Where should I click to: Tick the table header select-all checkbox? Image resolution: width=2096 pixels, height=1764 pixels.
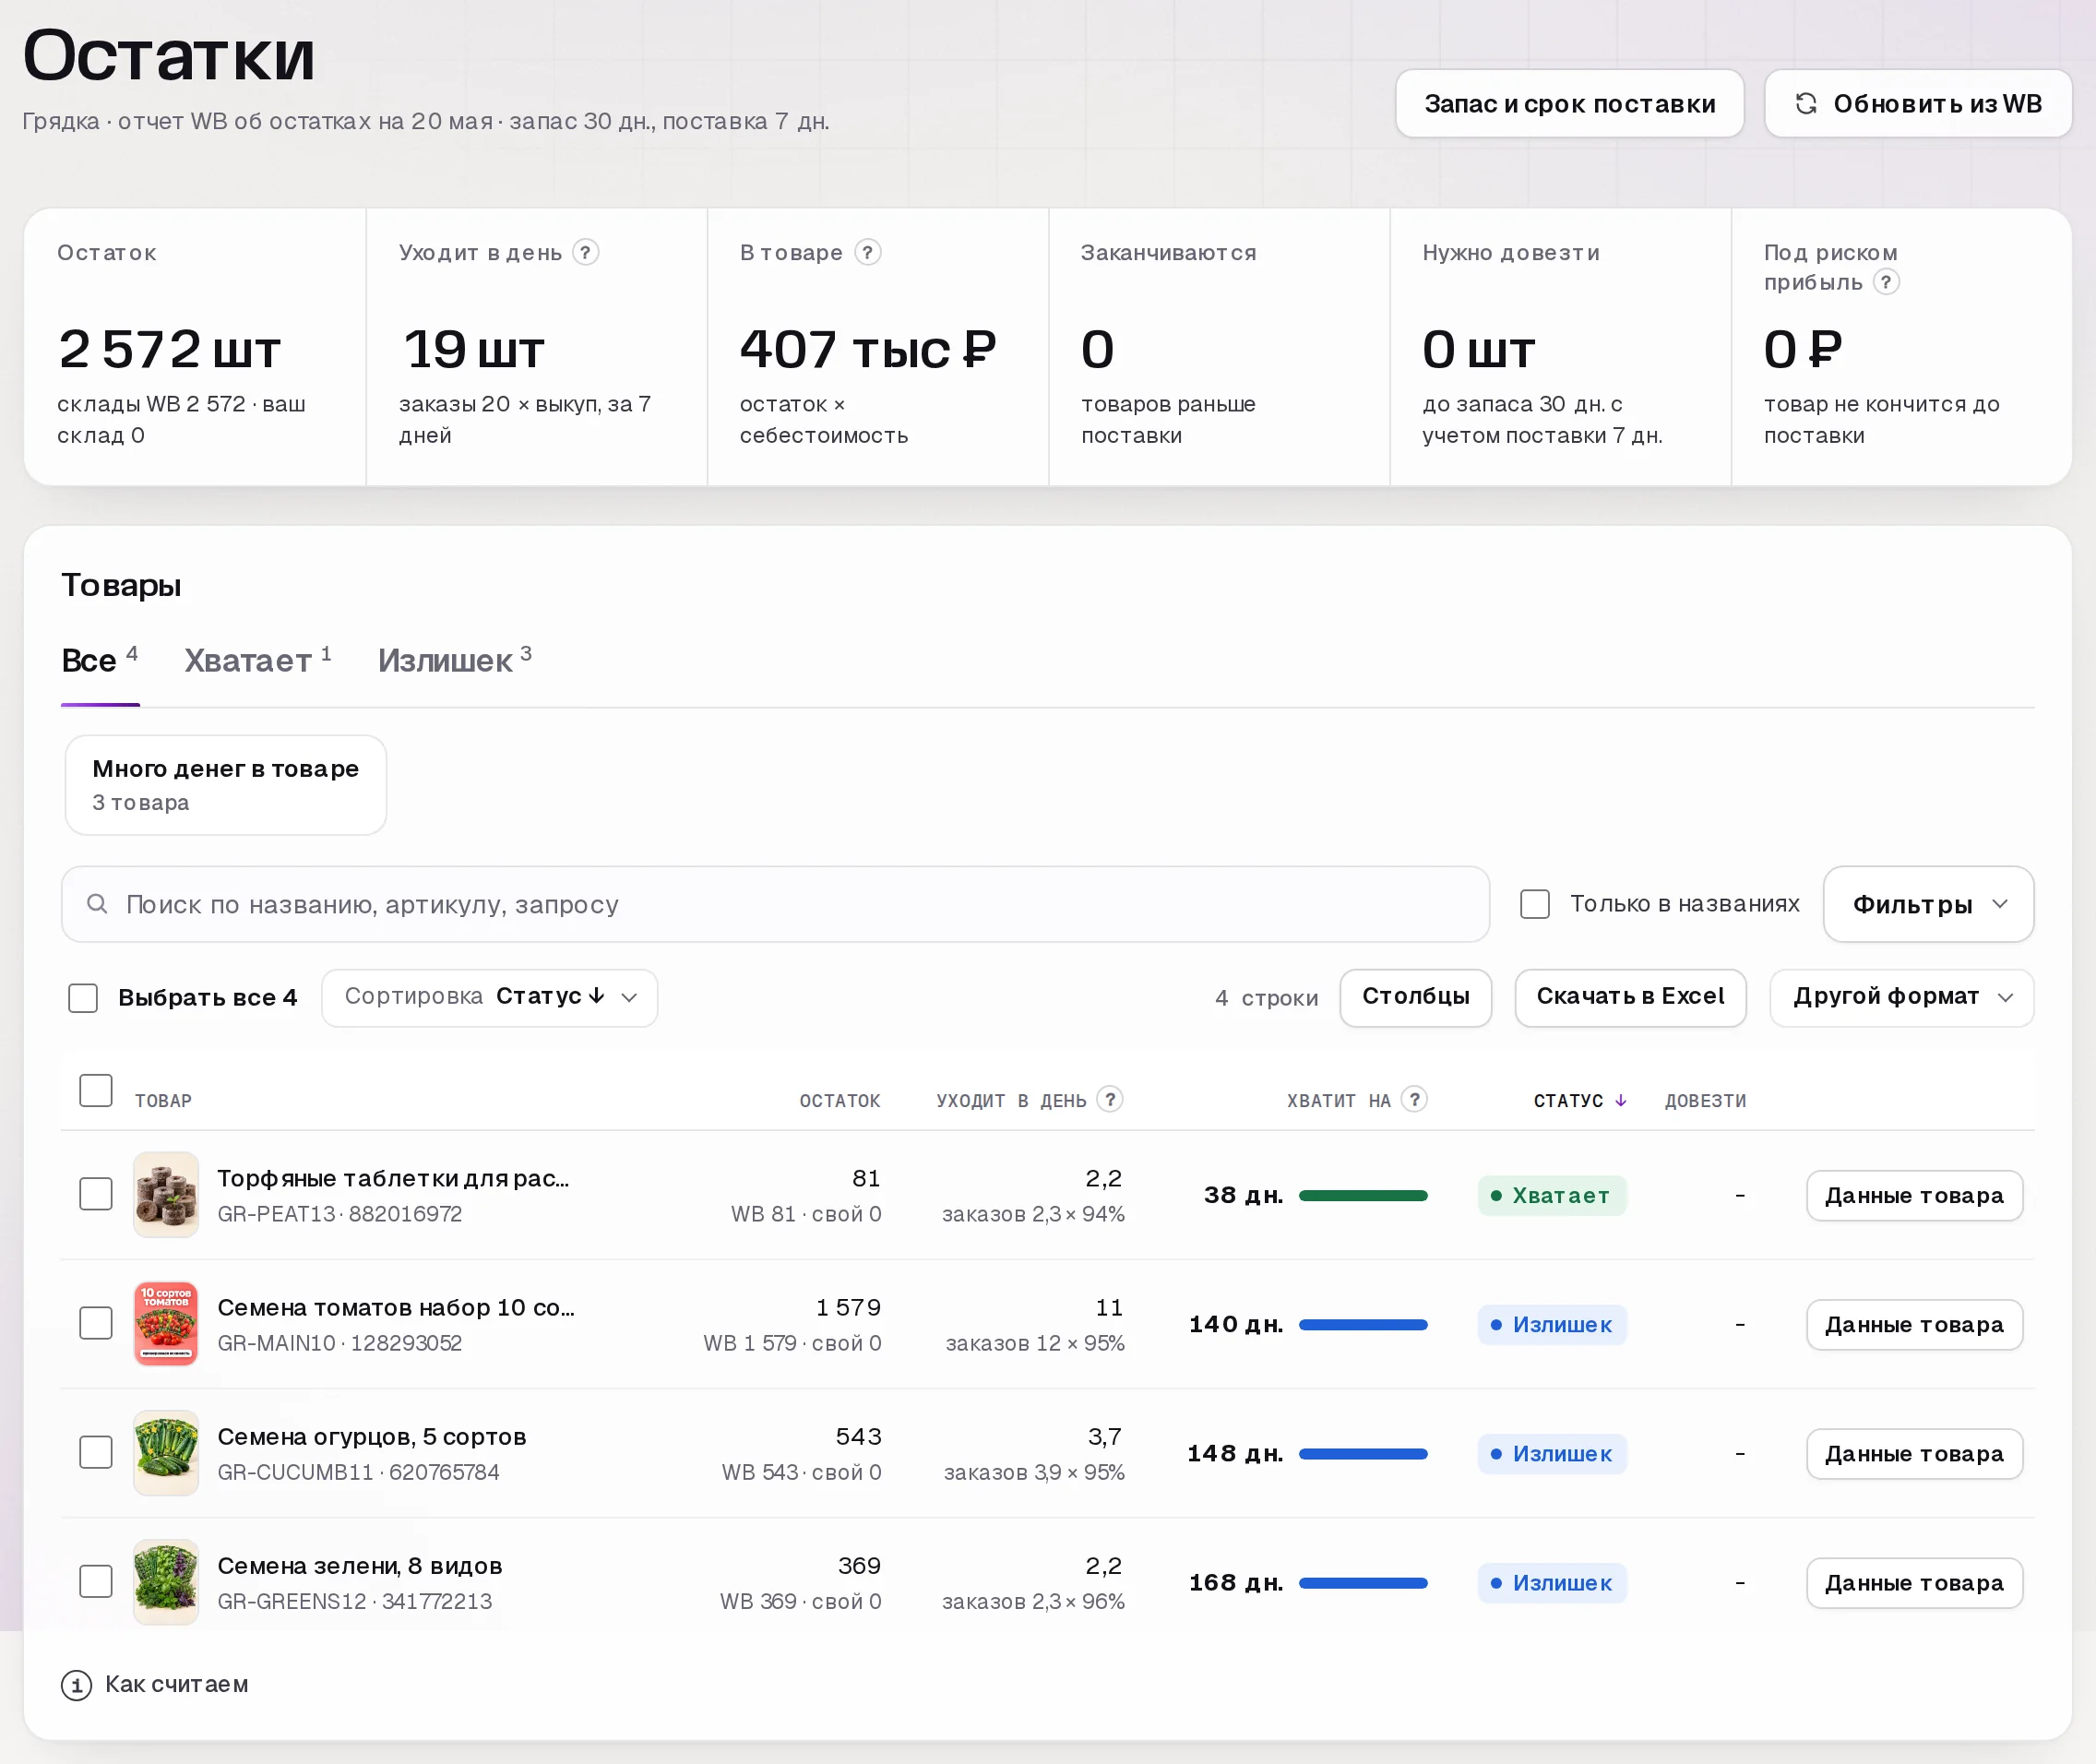(96, 1091)
